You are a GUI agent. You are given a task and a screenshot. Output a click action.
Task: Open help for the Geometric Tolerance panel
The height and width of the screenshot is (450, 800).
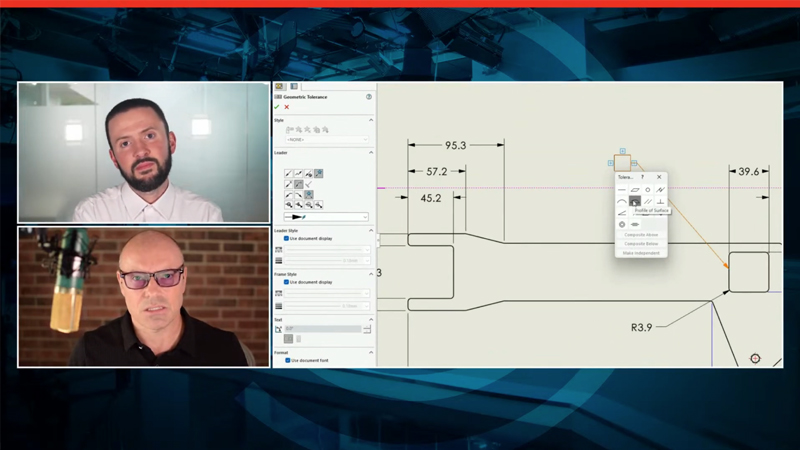tap(369, 97)
